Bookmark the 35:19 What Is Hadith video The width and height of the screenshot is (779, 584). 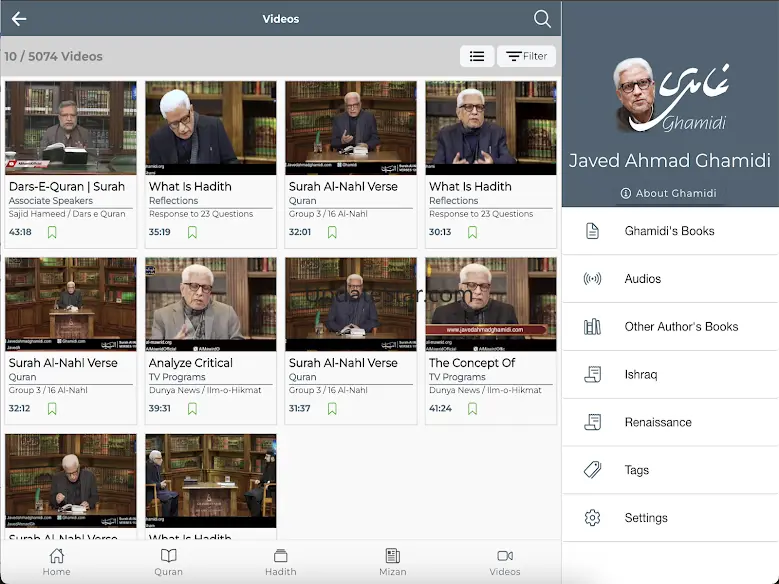pyautogui.click(x=192, y=232)
